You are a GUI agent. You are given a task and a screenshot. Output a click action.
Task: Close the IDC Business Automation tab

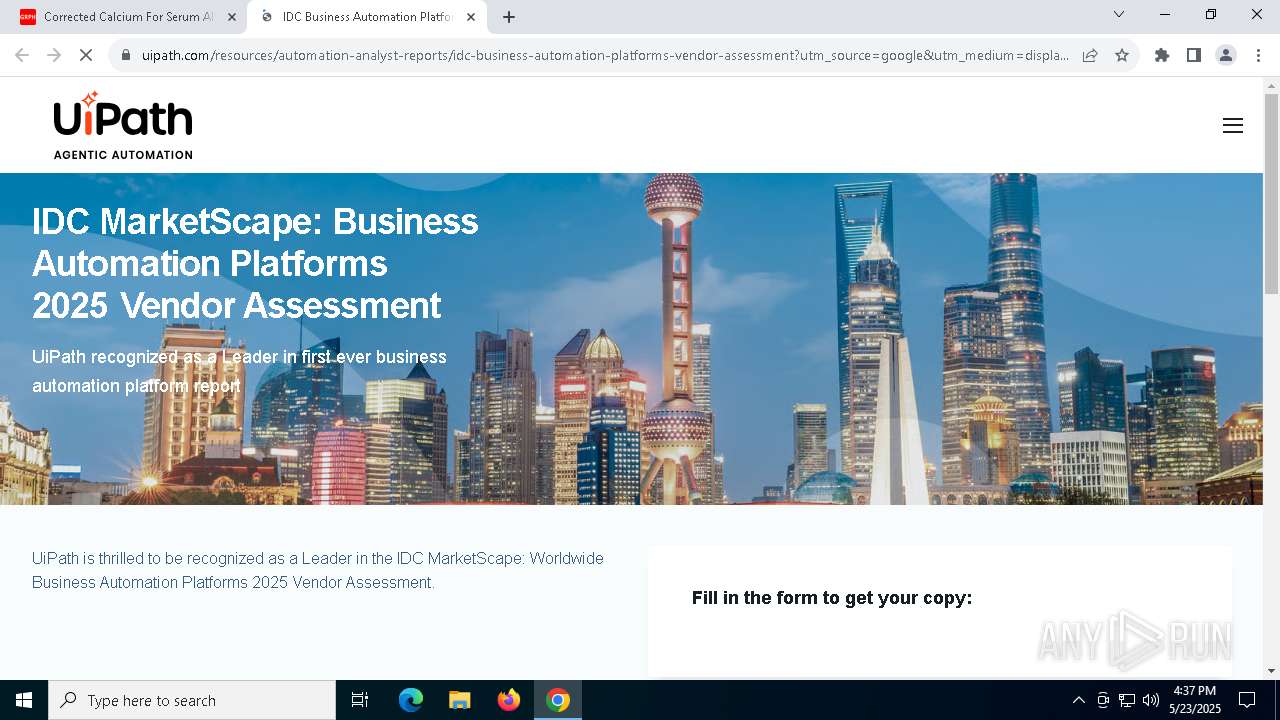tap(471, 17)
